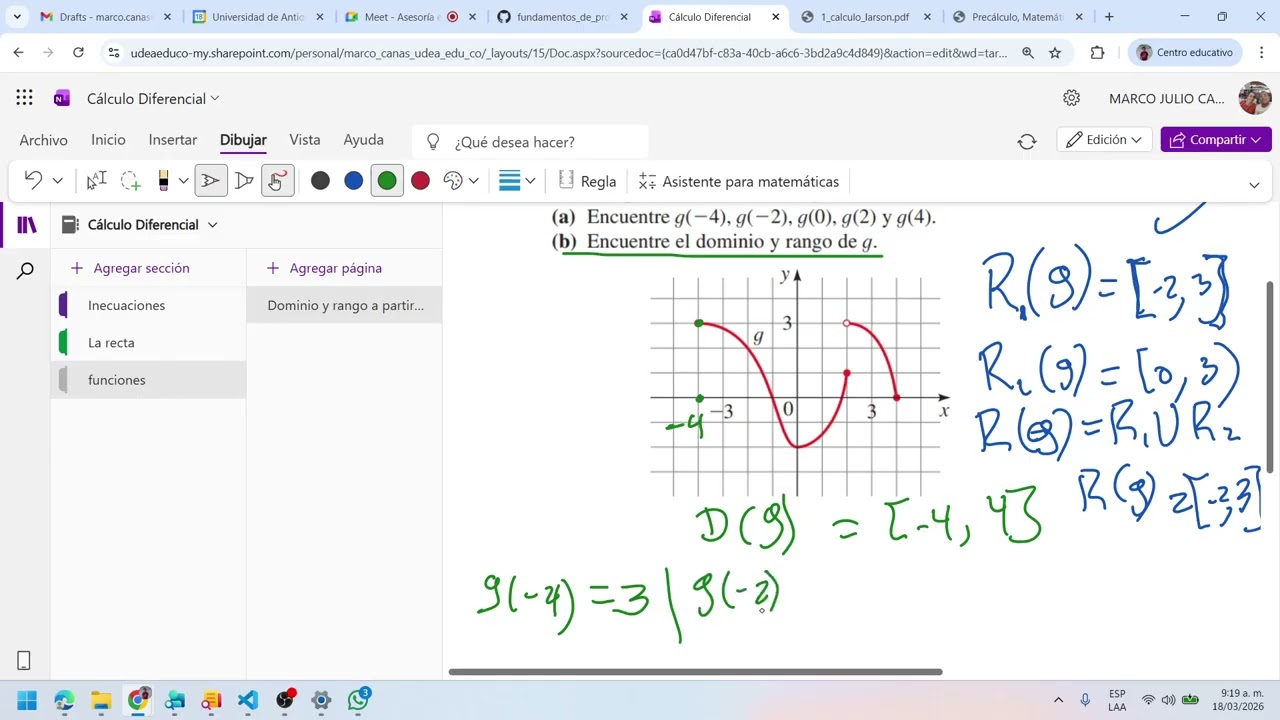Open the Inecuaciones section
Viewport: 1280px width, 720px height.
pyautogui.click(x=148, y=305)
